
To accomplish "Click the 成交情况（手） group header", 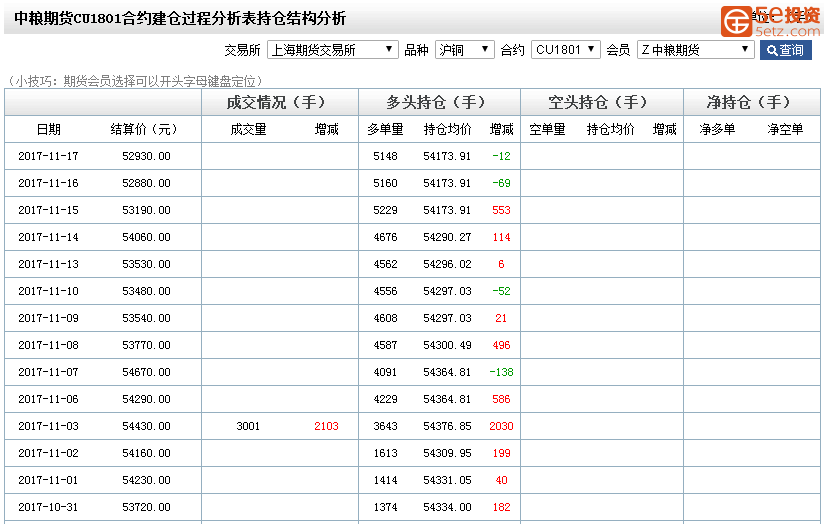I will coord(276,102).
